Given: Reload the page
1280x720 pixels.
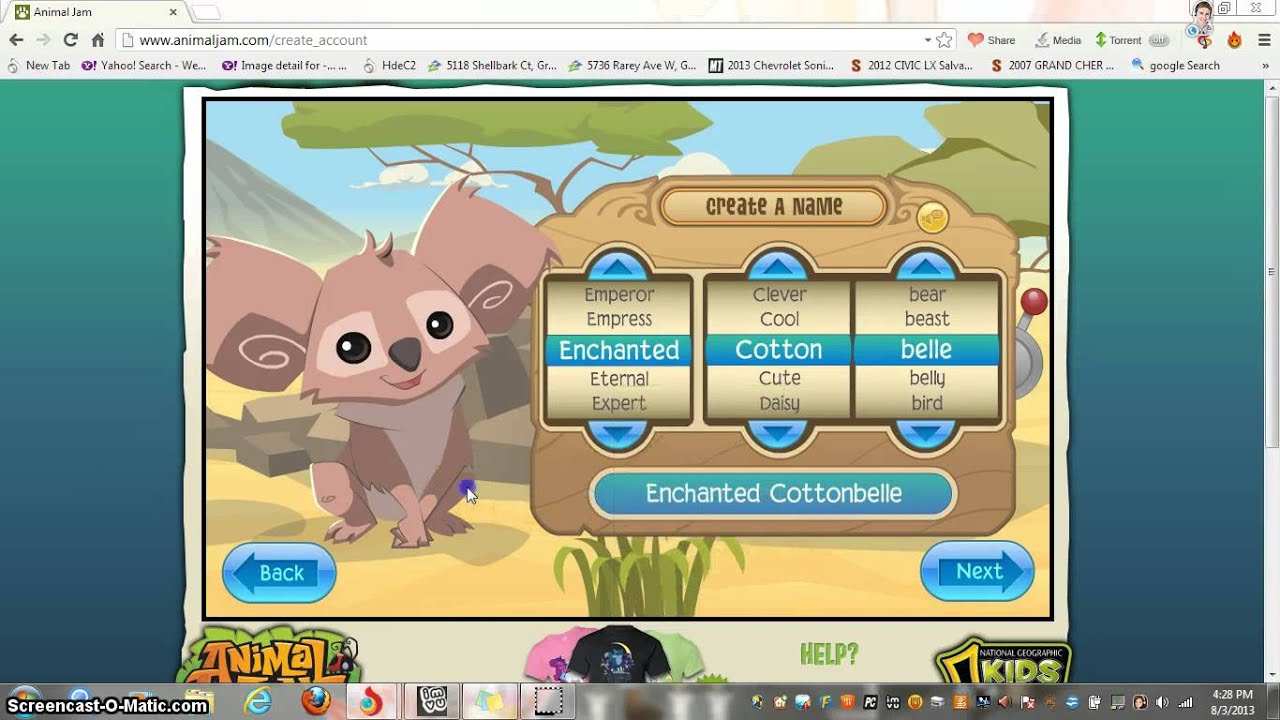Looking at the screenshot, I should (x=70, y=40).
